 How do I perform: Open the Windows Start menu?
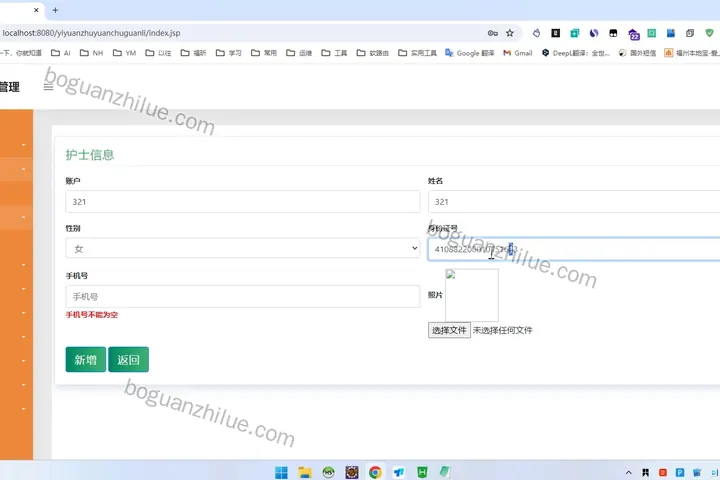(281, 472)
